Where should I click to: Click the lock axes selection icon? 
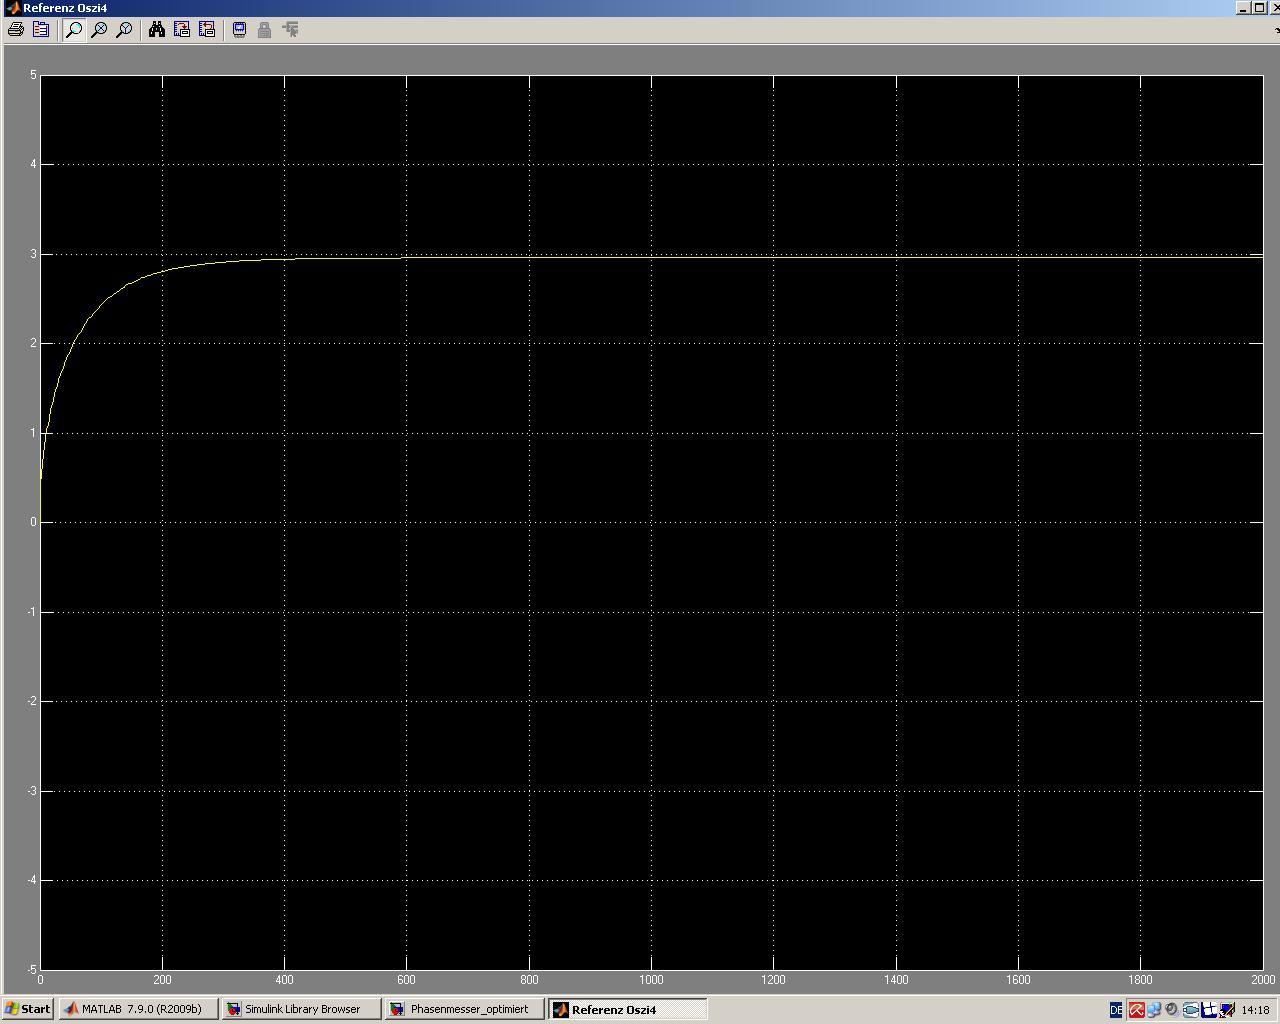[265, 30]
